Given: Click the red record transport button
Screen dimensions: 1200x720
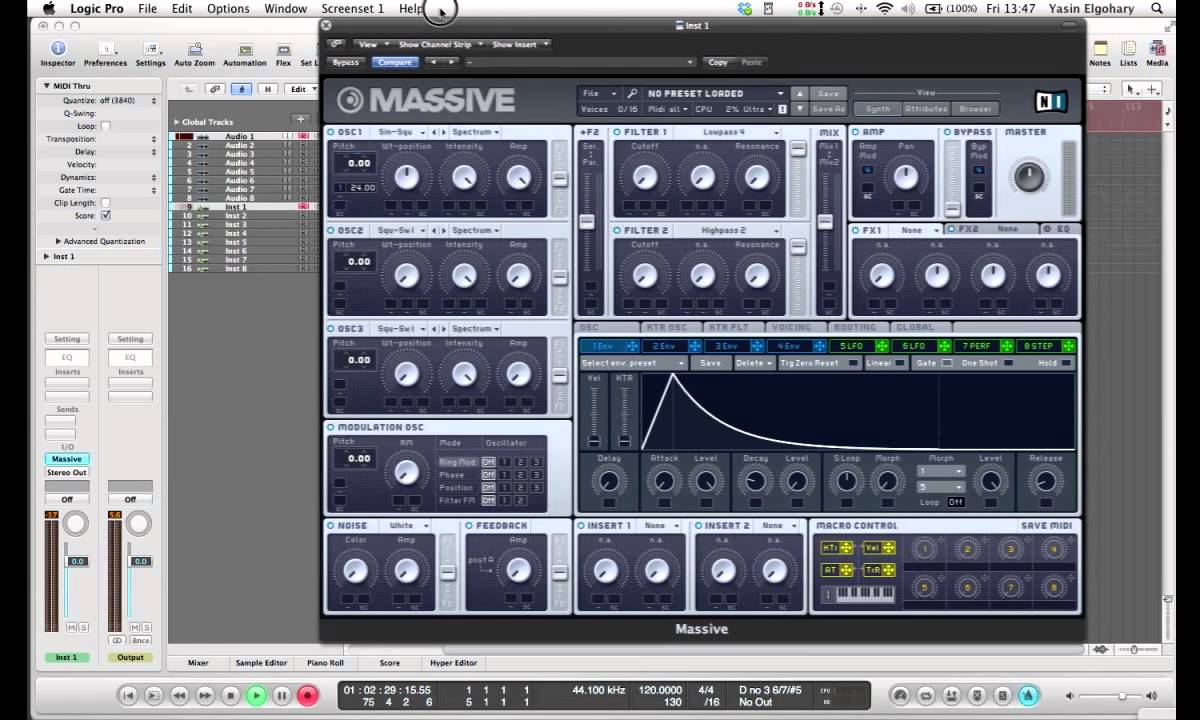Looking at the screenshot, I should coord(308,695).
